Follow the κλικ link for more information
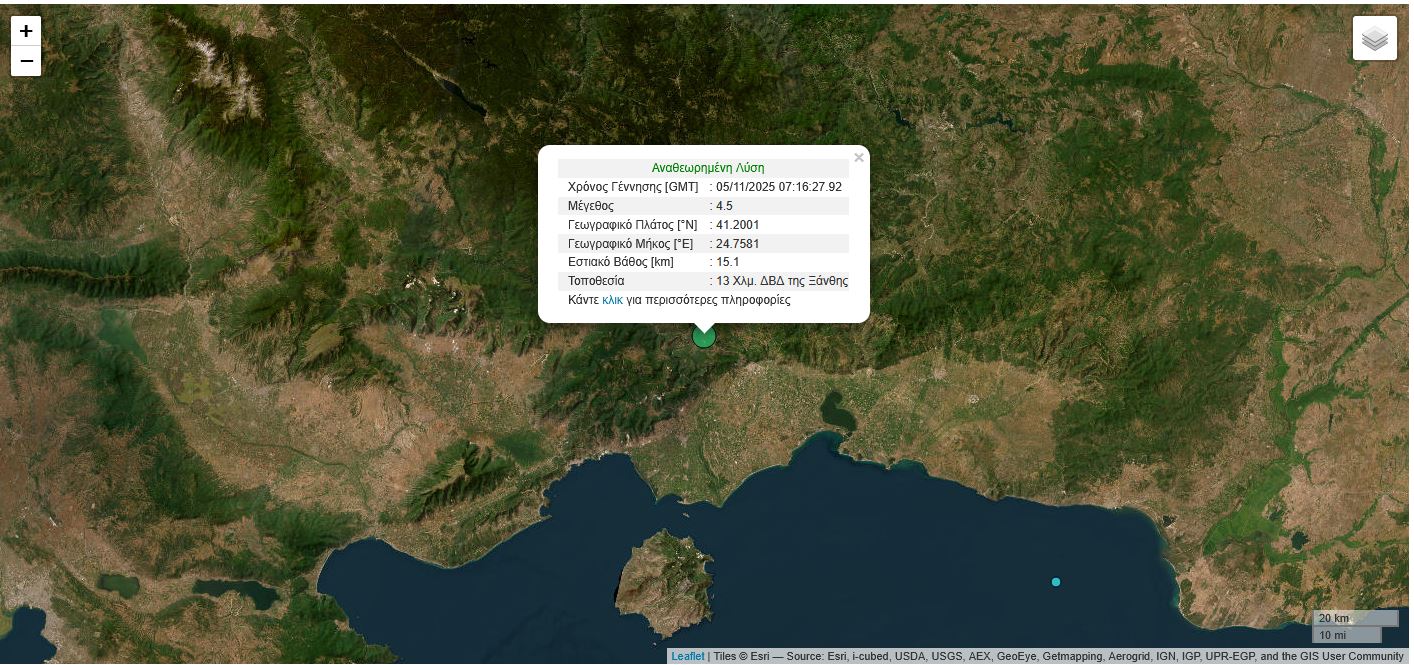The width and height of the screenshot is (1414, 665). [612, 300]
